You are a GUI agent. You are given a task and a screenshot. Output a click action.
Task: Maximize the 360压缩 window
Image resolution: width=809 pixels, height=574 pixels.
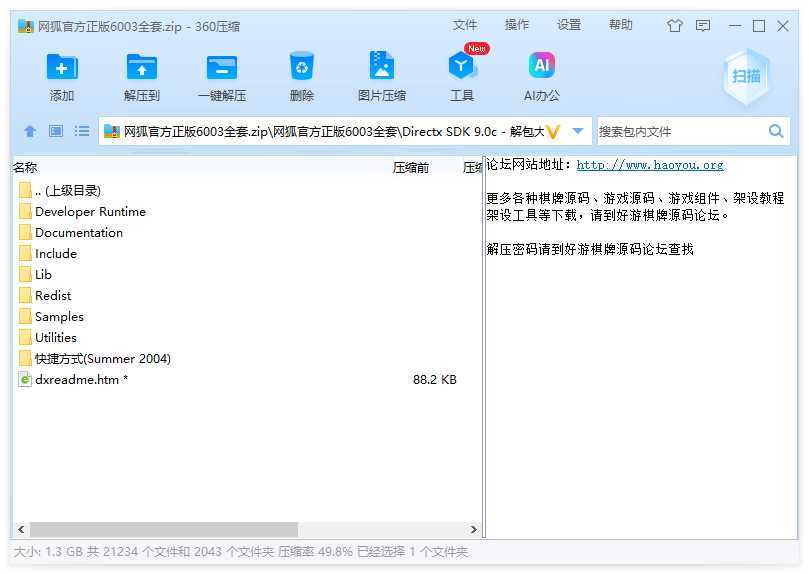click(x=759, y=26)
